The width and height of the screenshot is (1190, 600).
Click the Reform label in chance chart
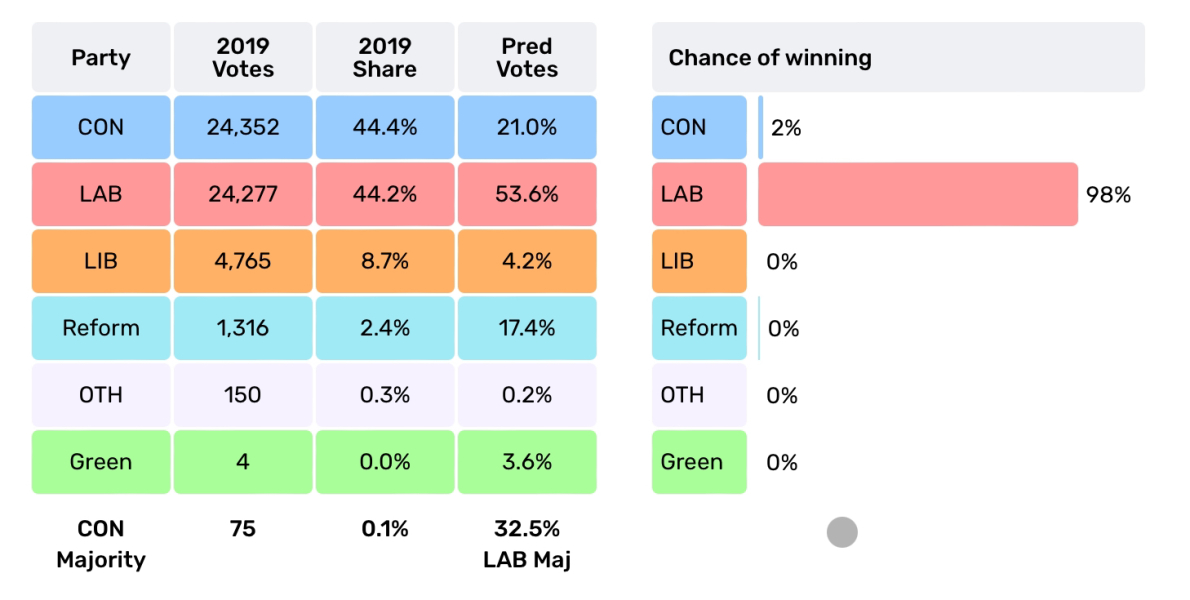point(699,328)
